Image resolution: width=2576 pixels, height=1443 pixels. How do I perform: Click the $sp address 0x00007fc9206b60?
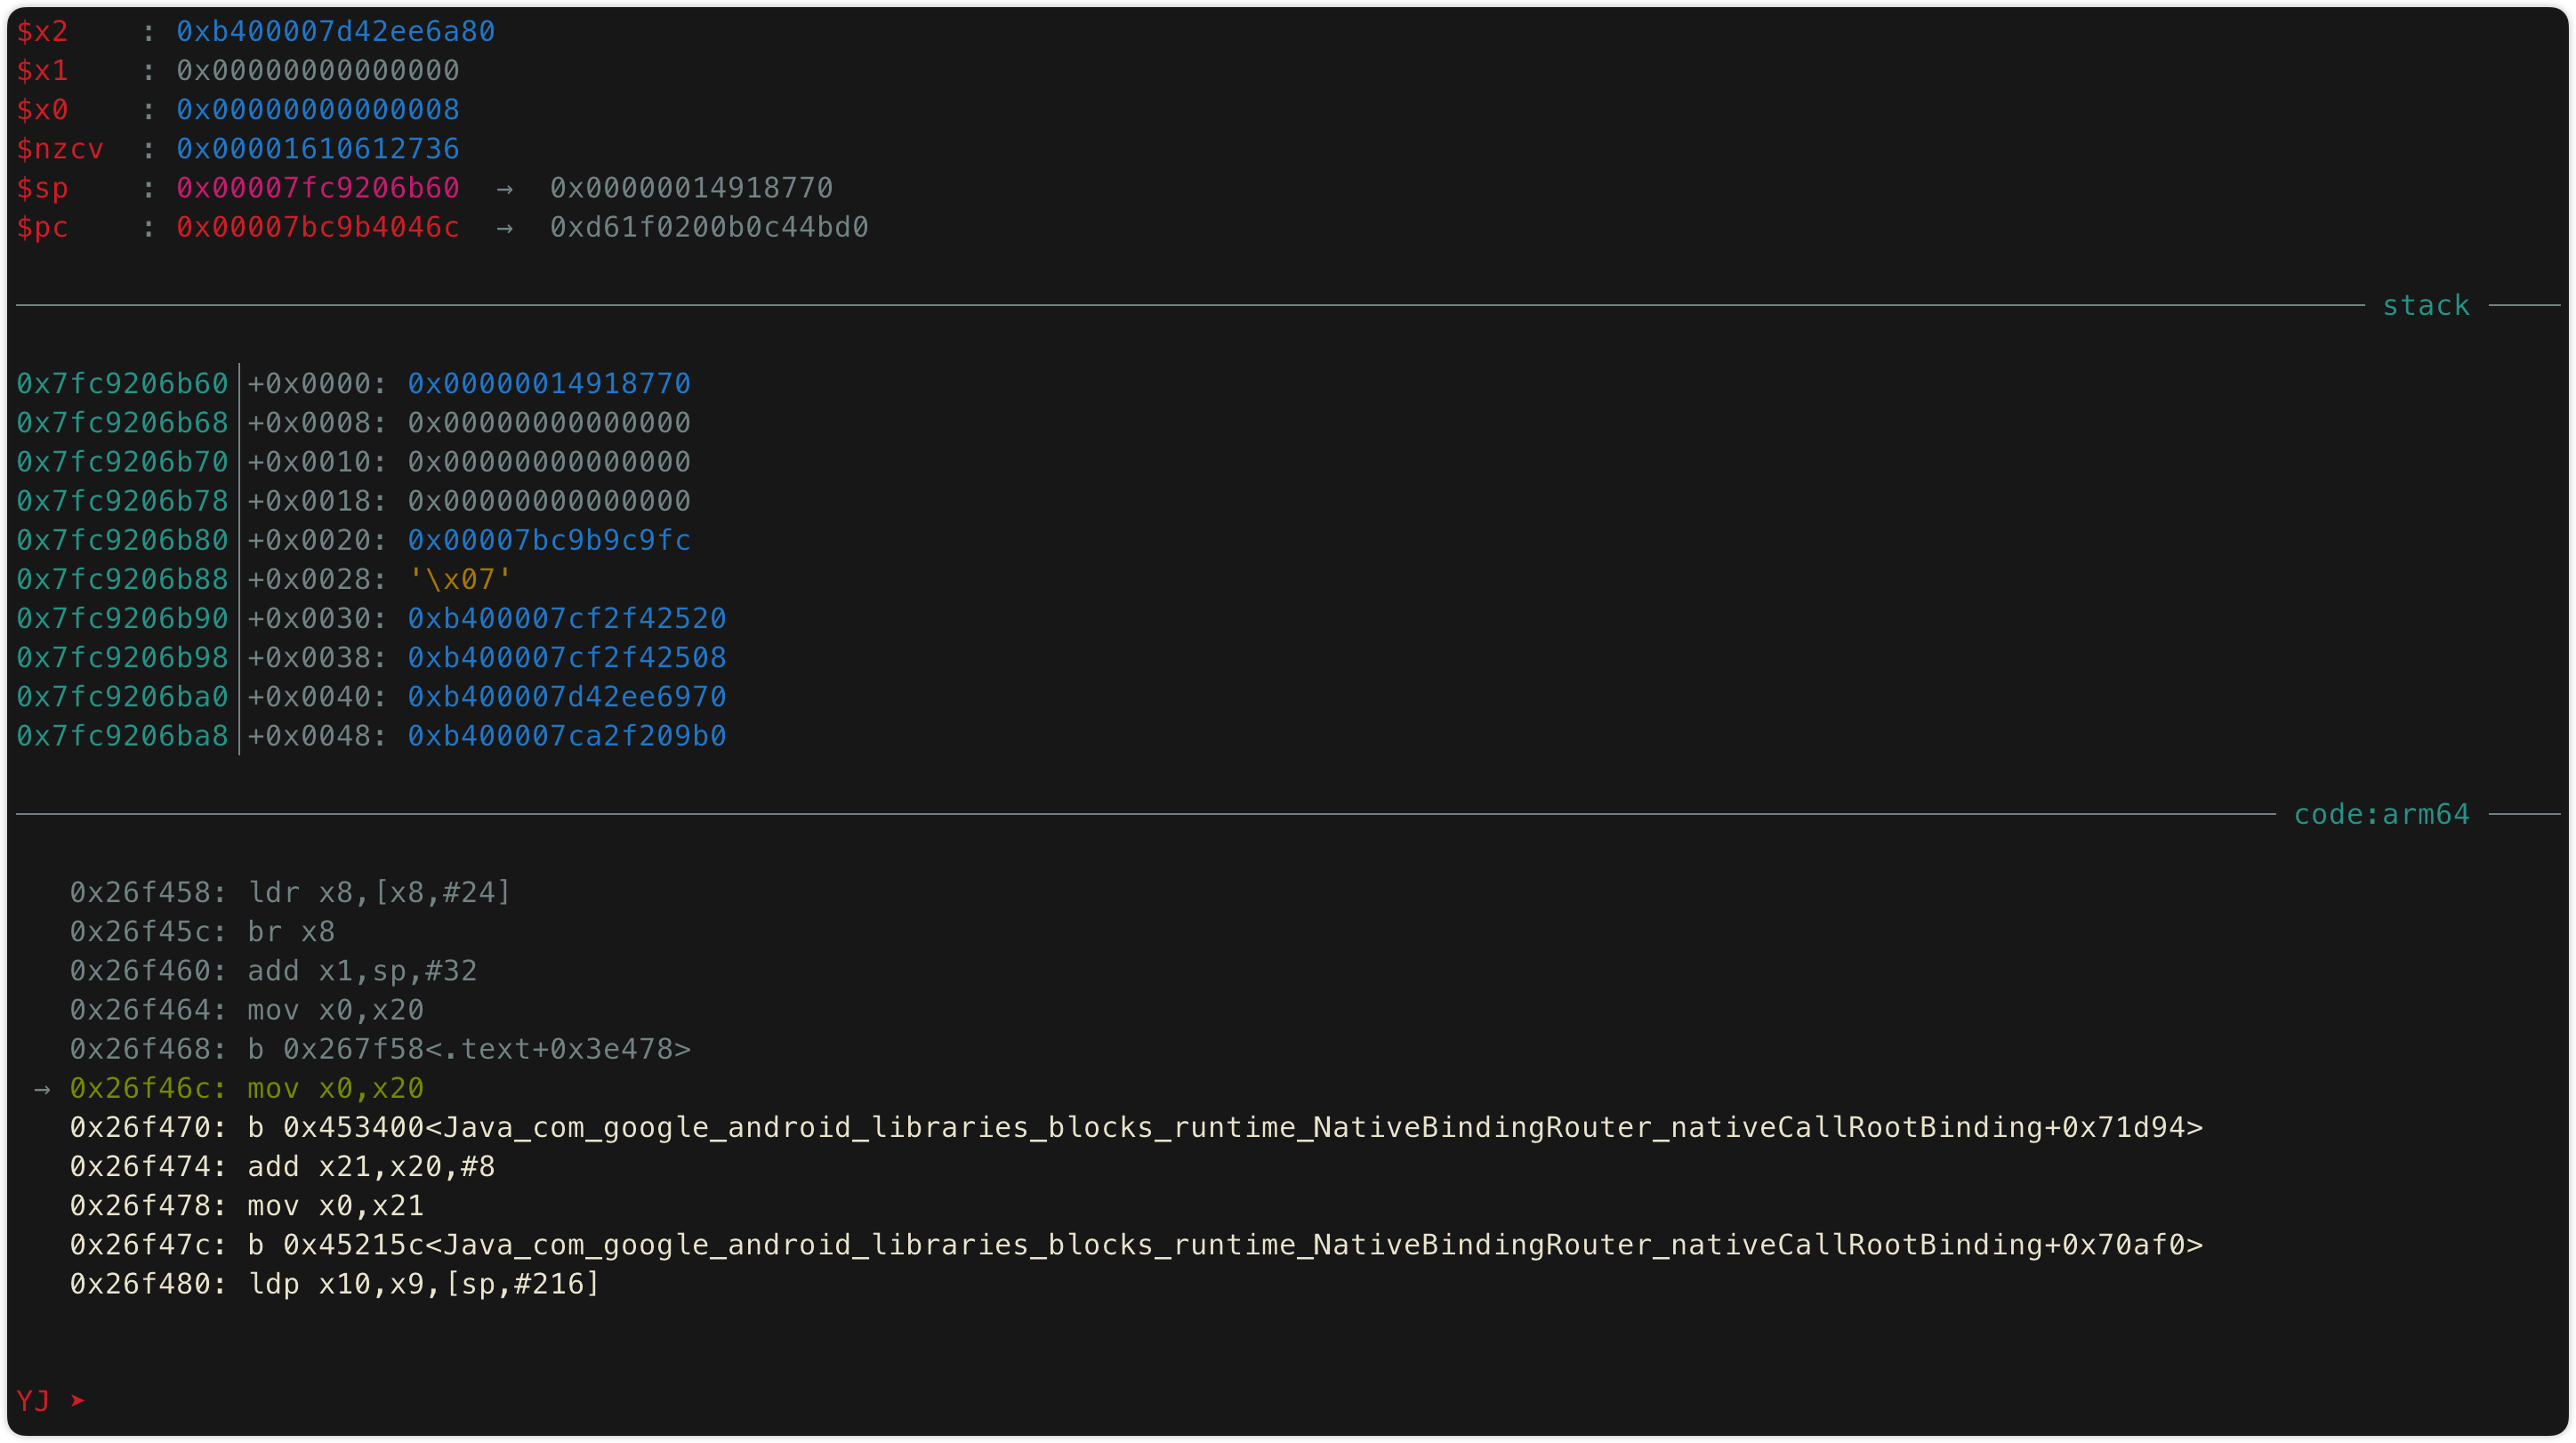click(318, 188)
